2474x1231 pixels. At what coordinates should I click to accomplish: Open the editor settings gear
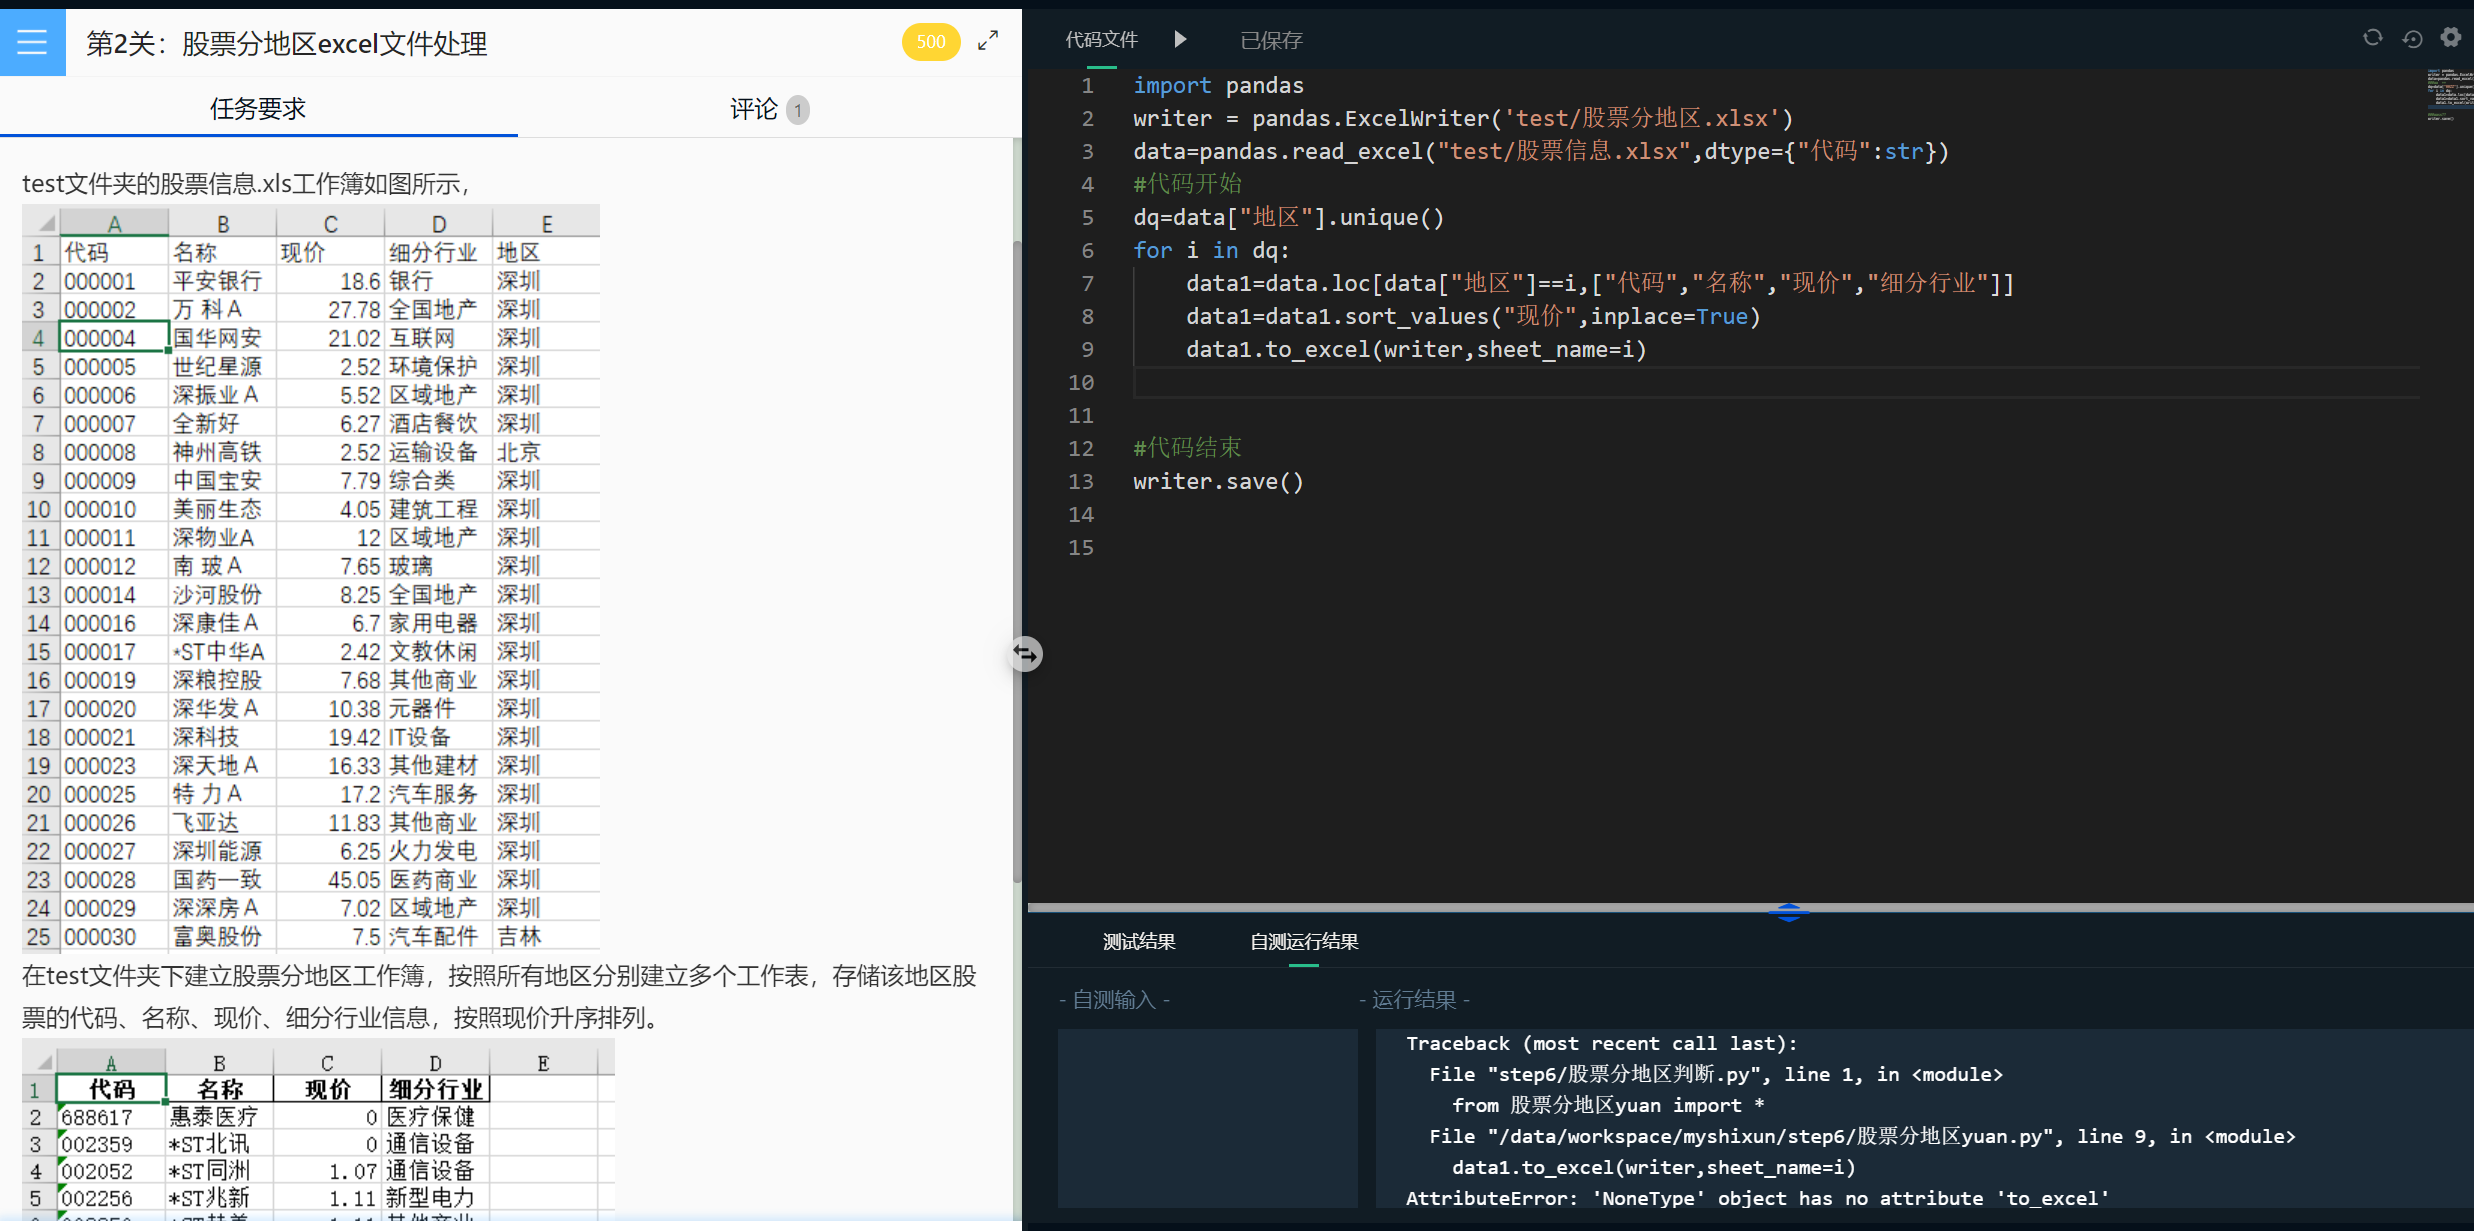pyautogui.click(x=2450, y=38)
